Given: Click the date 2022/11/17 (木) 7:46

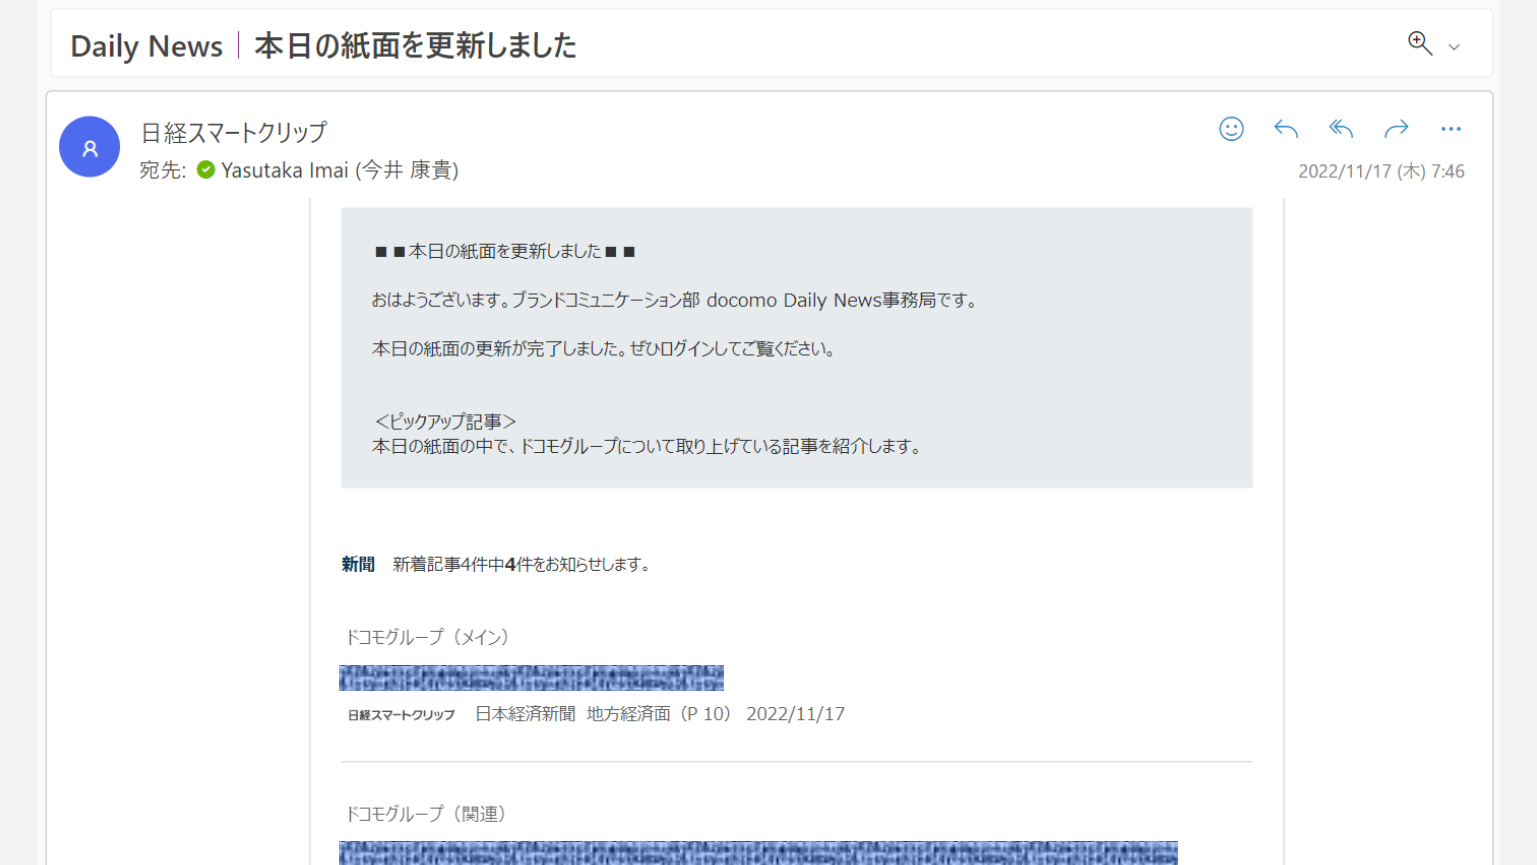Looking at the screenshot, I should coord(1381,171).
